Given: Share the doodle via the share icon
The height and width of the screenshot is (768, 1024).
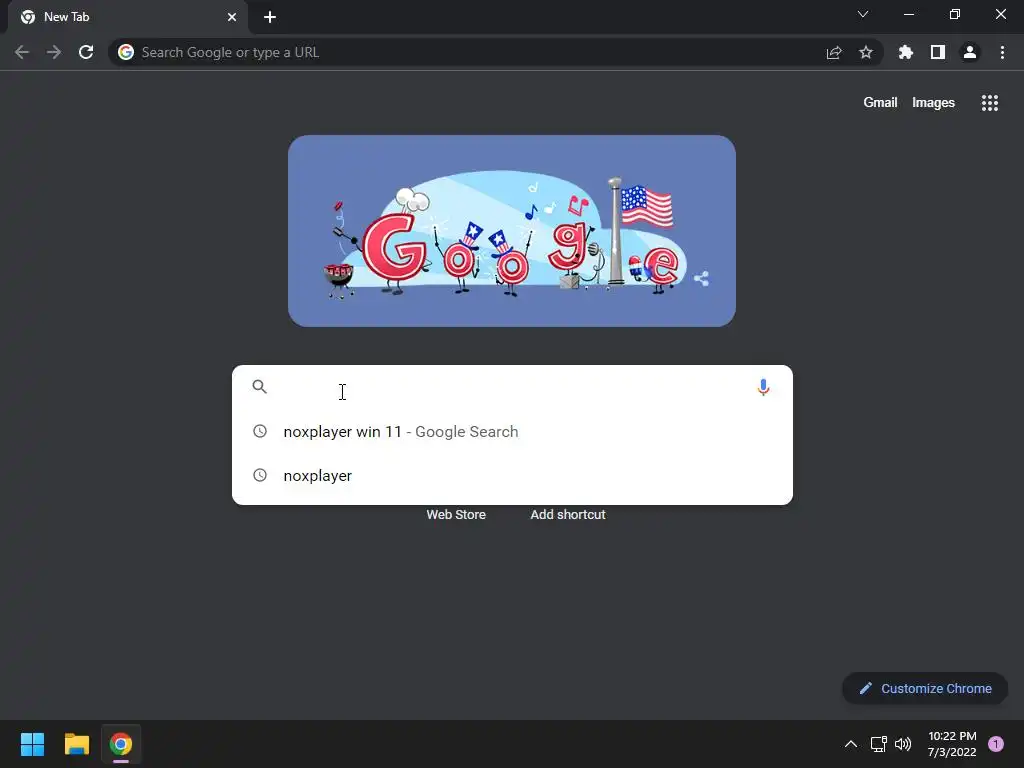Looking at the screenshot, I should tap(701, 279).
